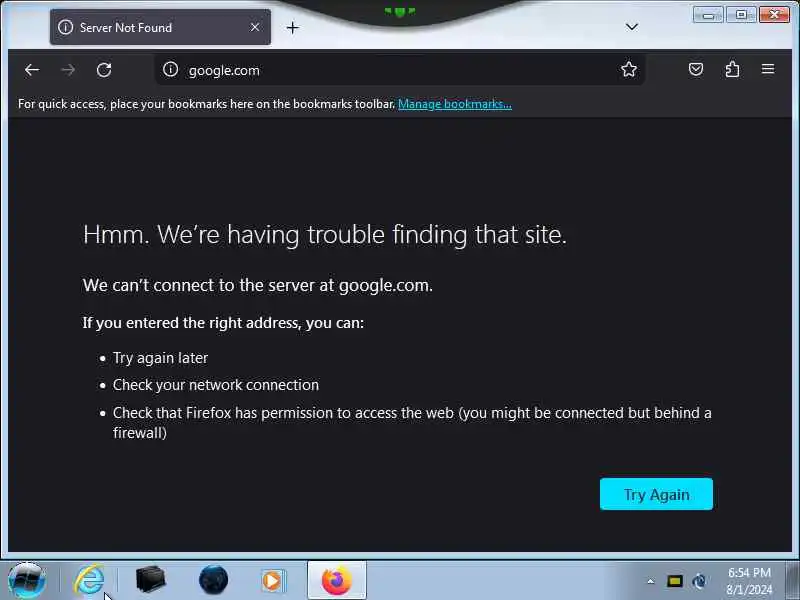The image size is (800, 600).
Task: Open the network tray icon
Action: pos(699,581)
